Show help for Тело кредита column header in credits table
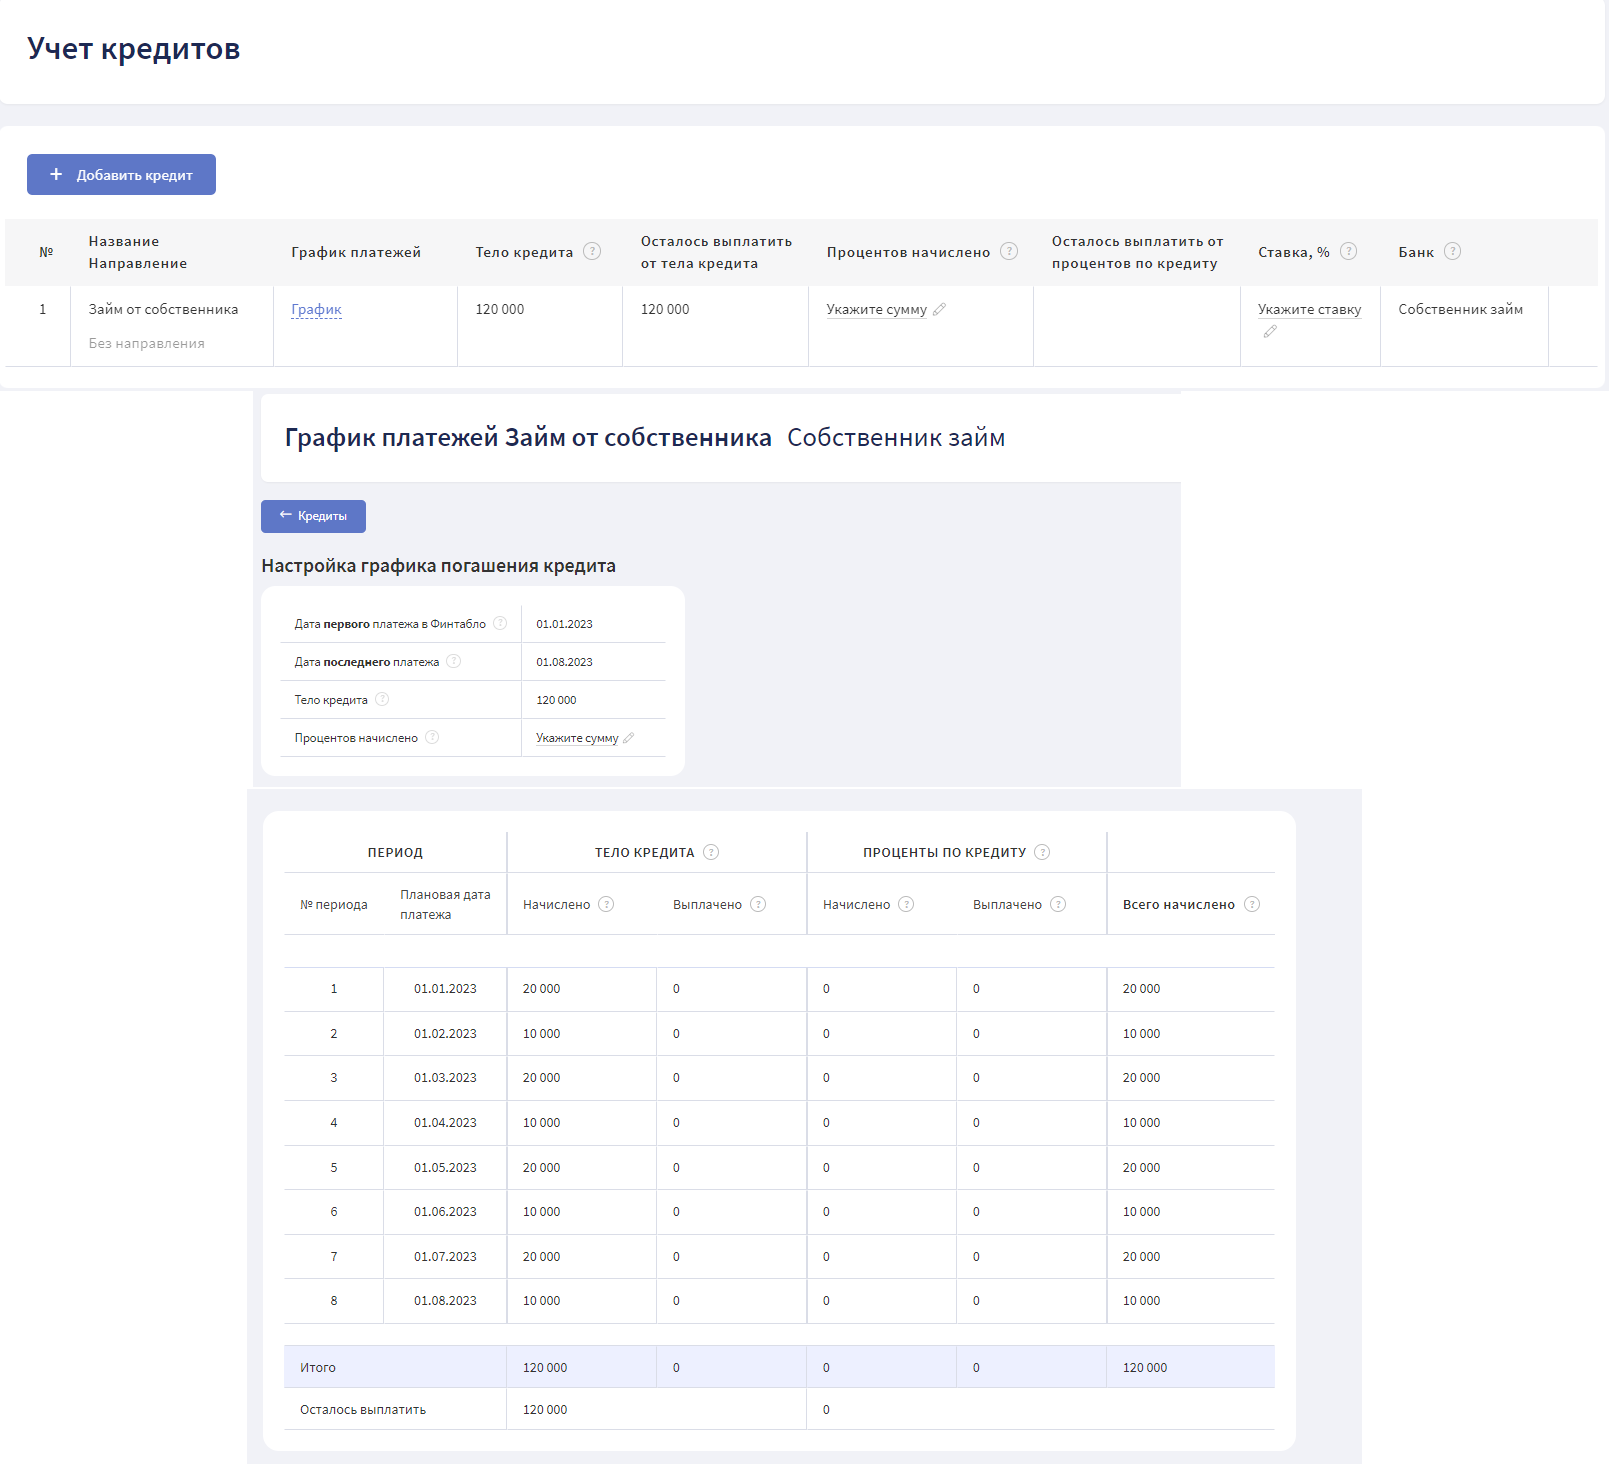Screen dimensions: 1609x1464 coord(592,251)
